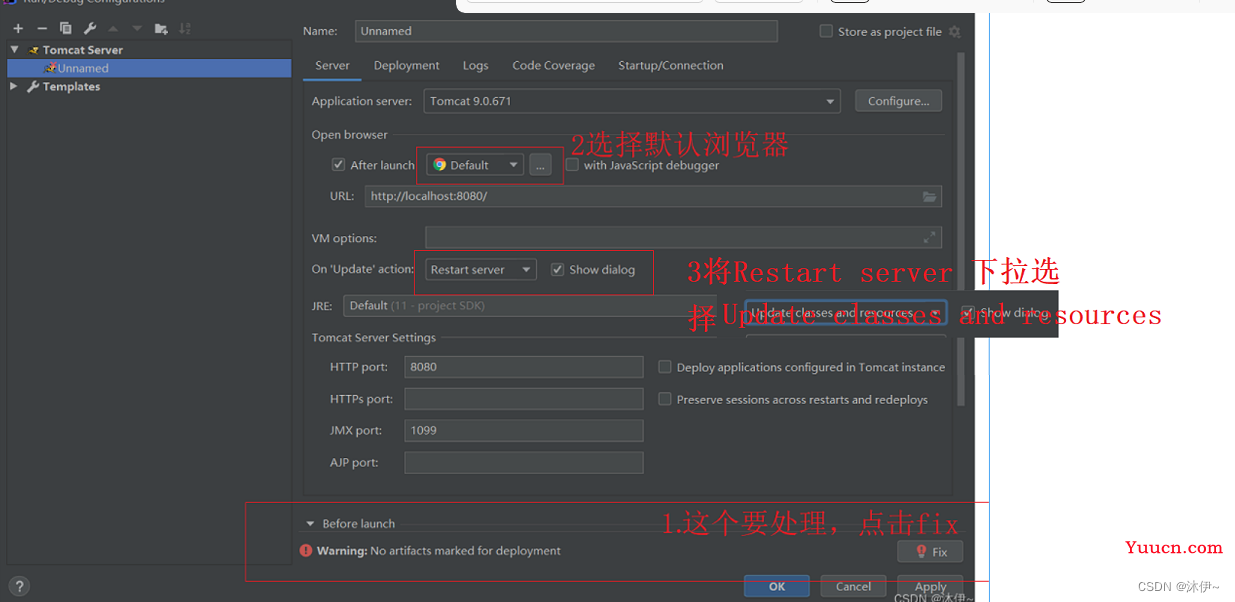Expand the VM options field
This screenshot has height=602, width=1235.
click(x=930, y=238)
